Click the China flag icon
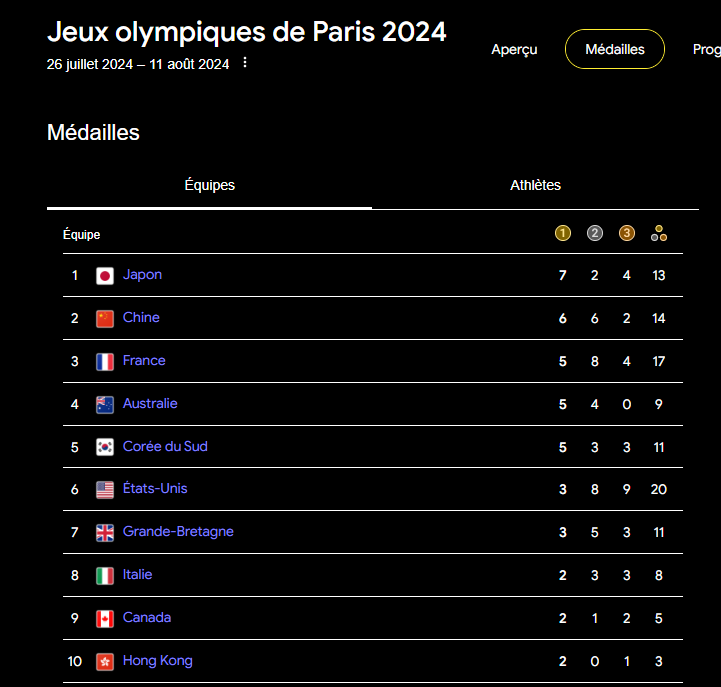This screenshot has height=687, width=721. coord(105,319)
